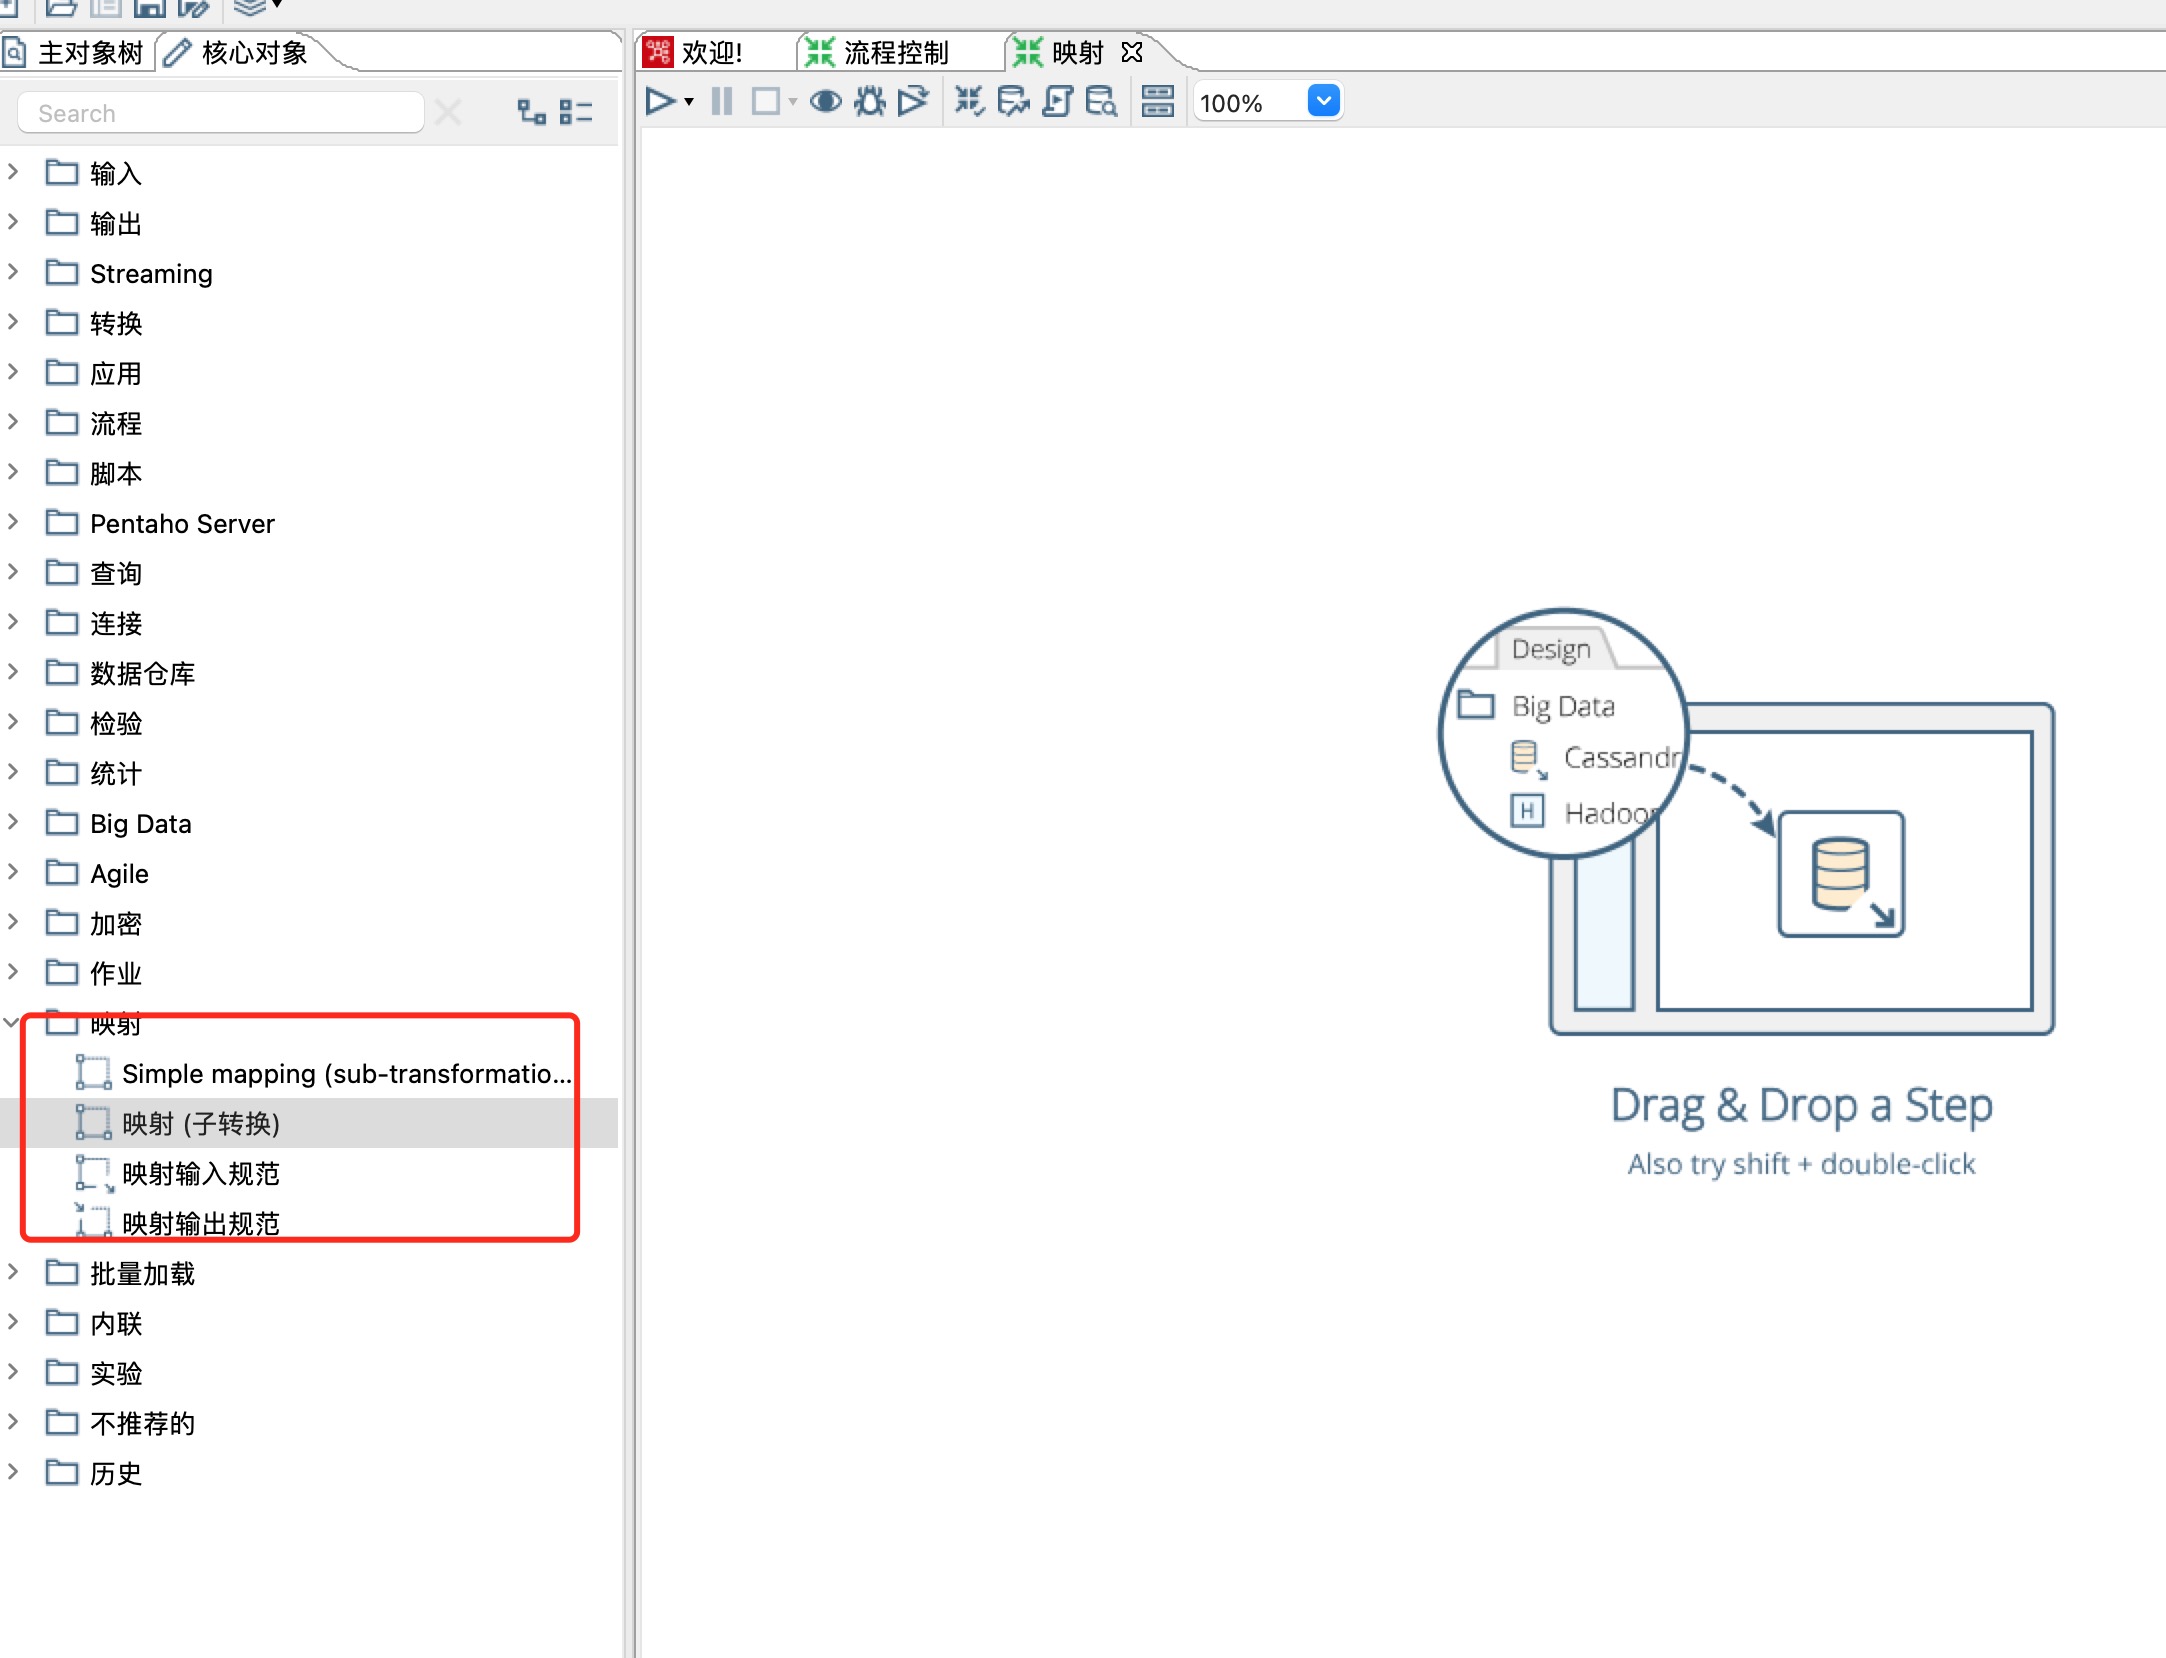
Task: Click the debug bug icon
Action: pyautogui.click(x=870, y=102)
